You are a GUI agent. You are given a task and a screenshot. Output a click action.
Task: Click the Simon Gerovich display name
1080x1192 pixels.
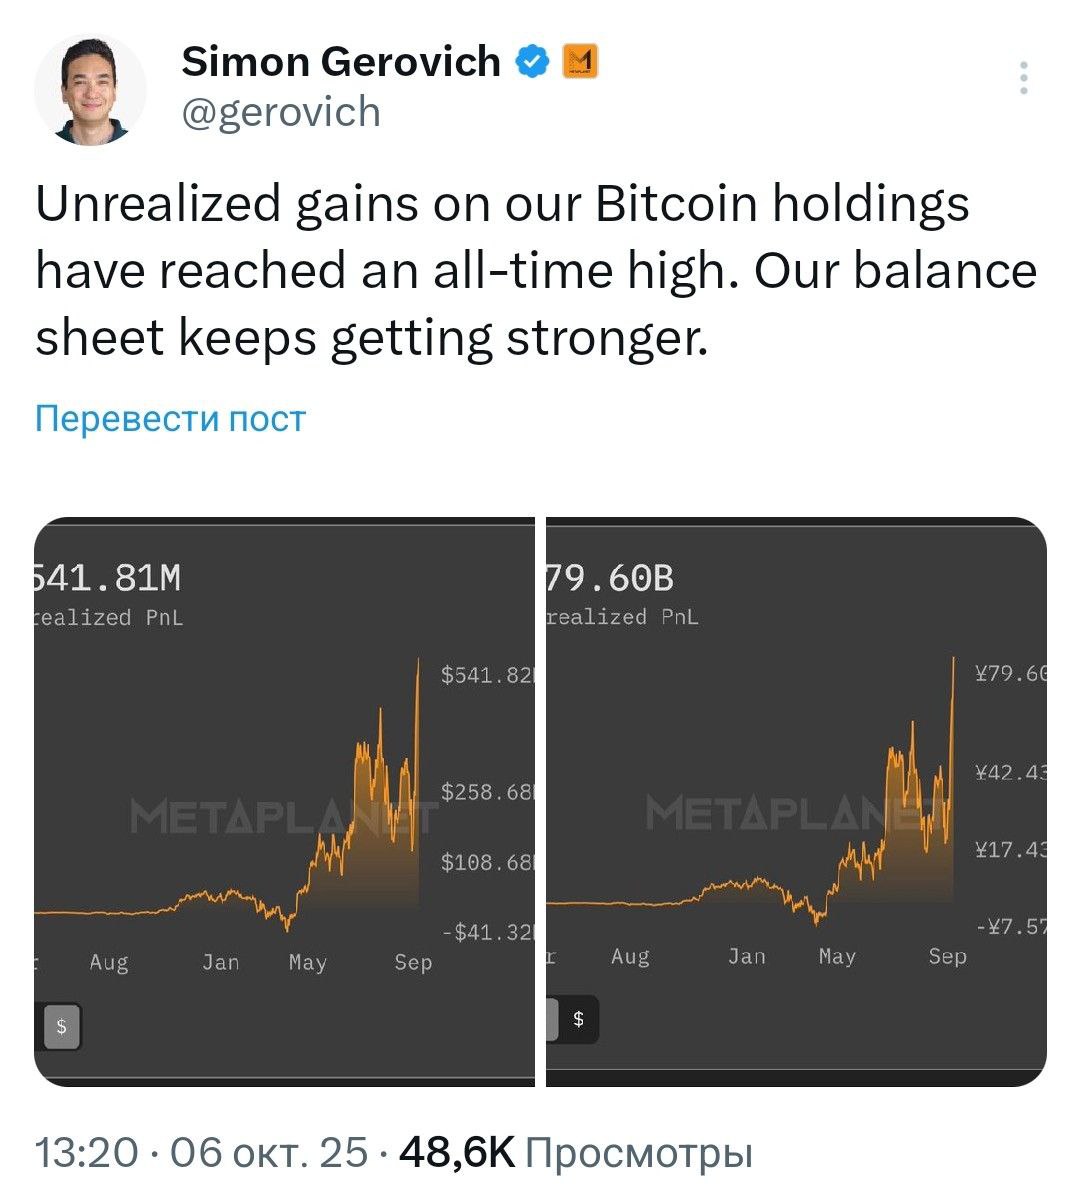pos(341,62)
